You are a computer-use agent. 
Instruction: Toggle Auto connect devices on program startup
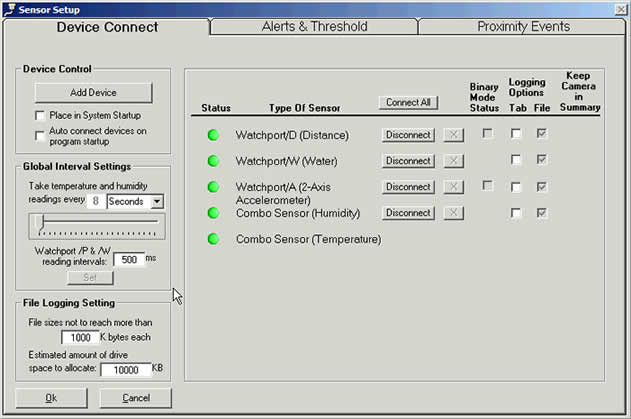40,135
